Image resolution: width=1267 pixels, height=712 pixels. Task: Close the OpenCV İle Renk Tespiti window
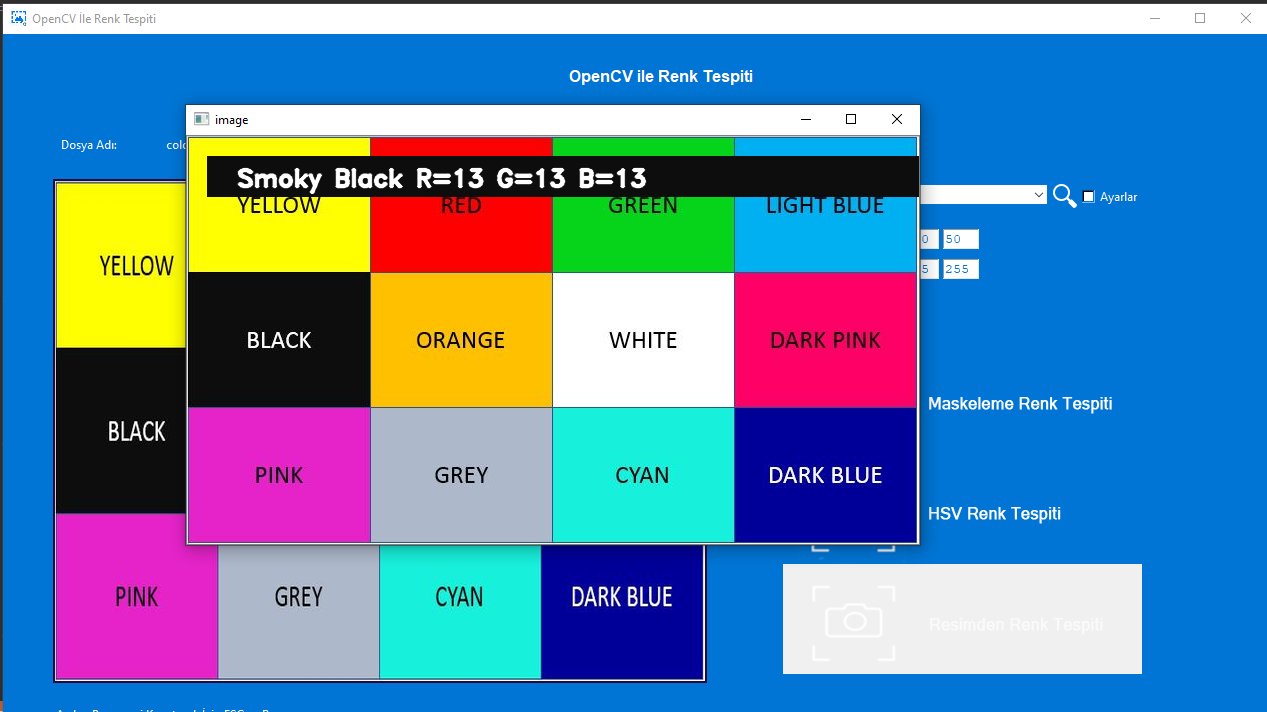click(1245, 18)
